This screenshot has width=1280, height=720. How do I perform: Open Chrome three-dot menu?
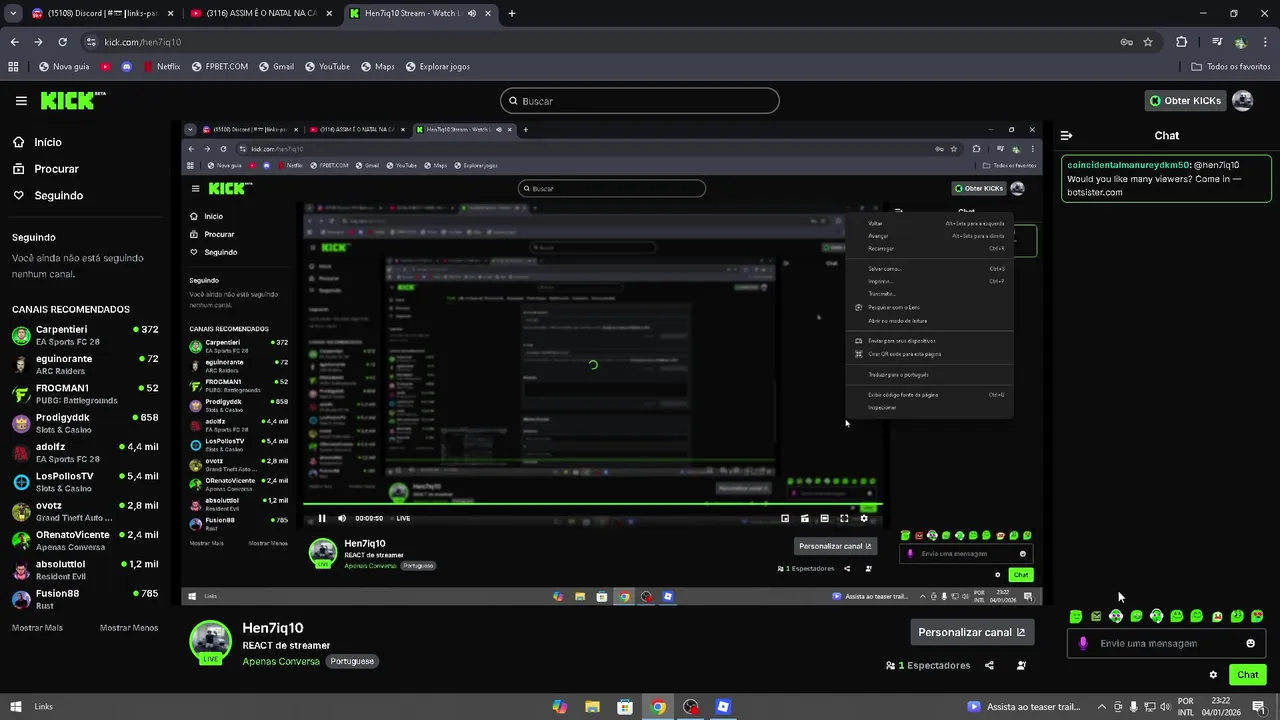click(1265, 42)
